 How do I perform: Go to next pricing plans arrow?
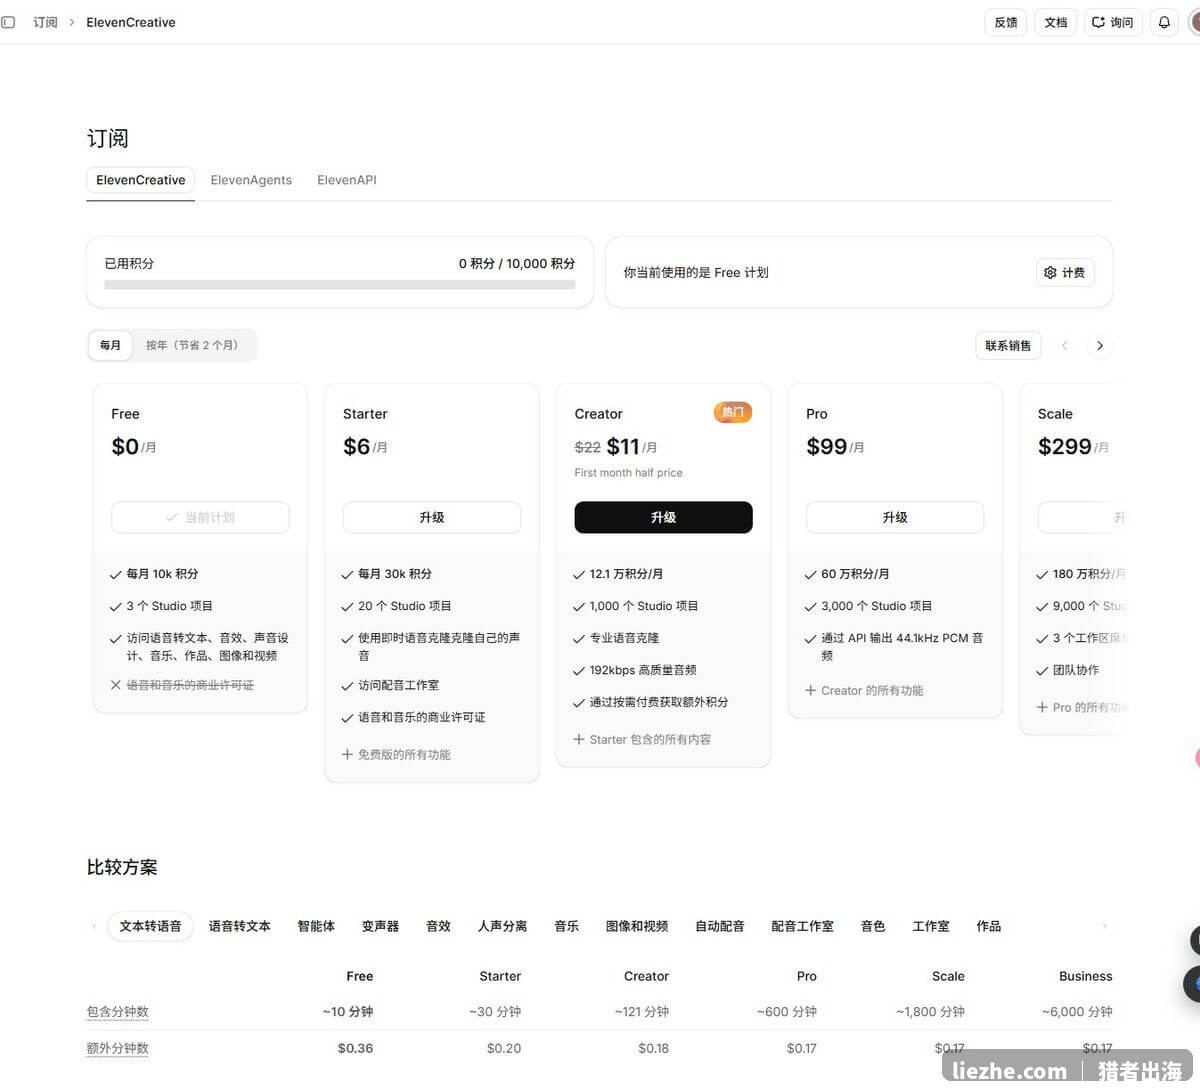click(x=1100, y=346)
